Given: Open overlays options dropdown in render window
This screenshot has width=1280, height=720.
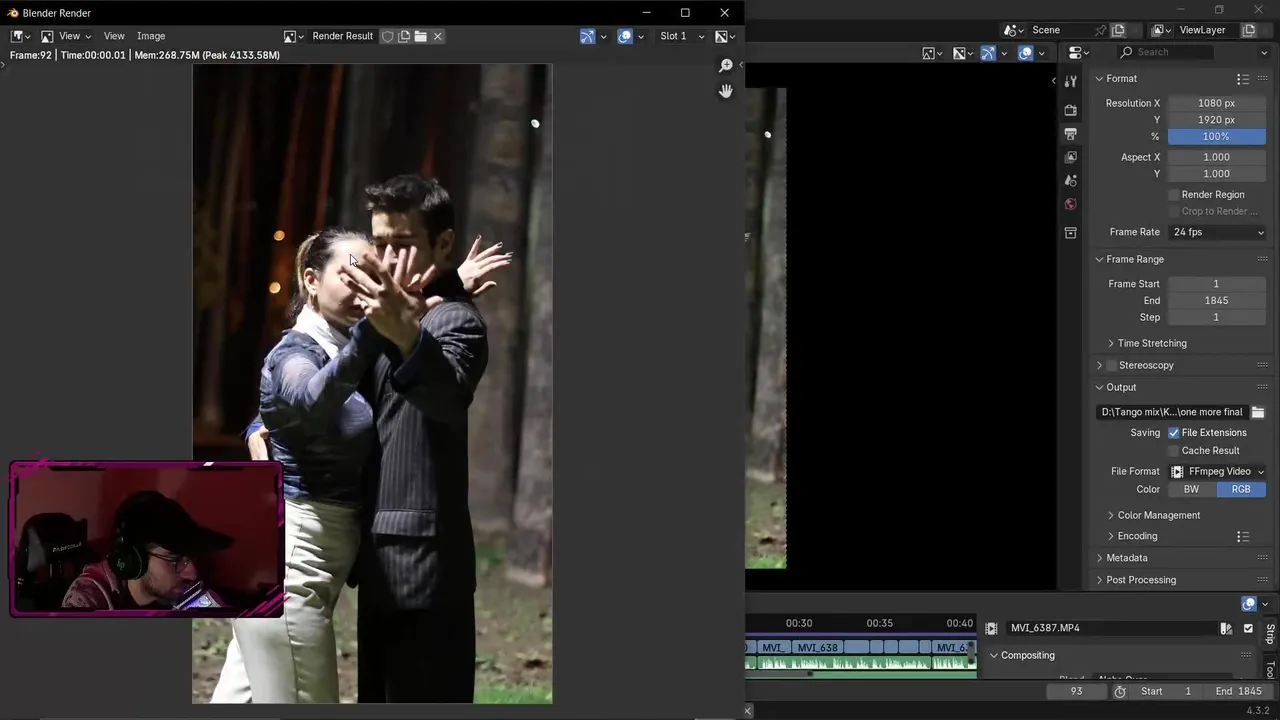Looking at the screenshot, I should coord(641,36).
